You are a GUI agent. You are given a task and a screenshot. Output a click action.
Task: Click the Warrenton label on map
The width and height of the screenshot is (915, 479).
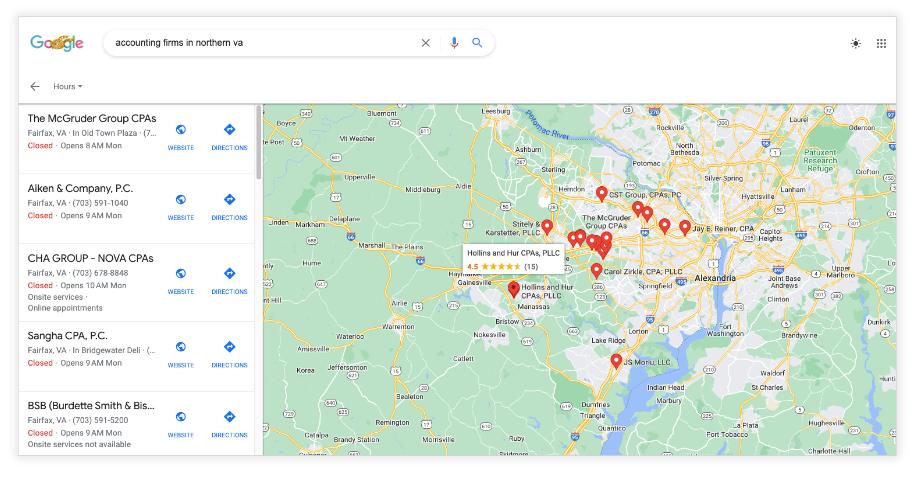398,327
